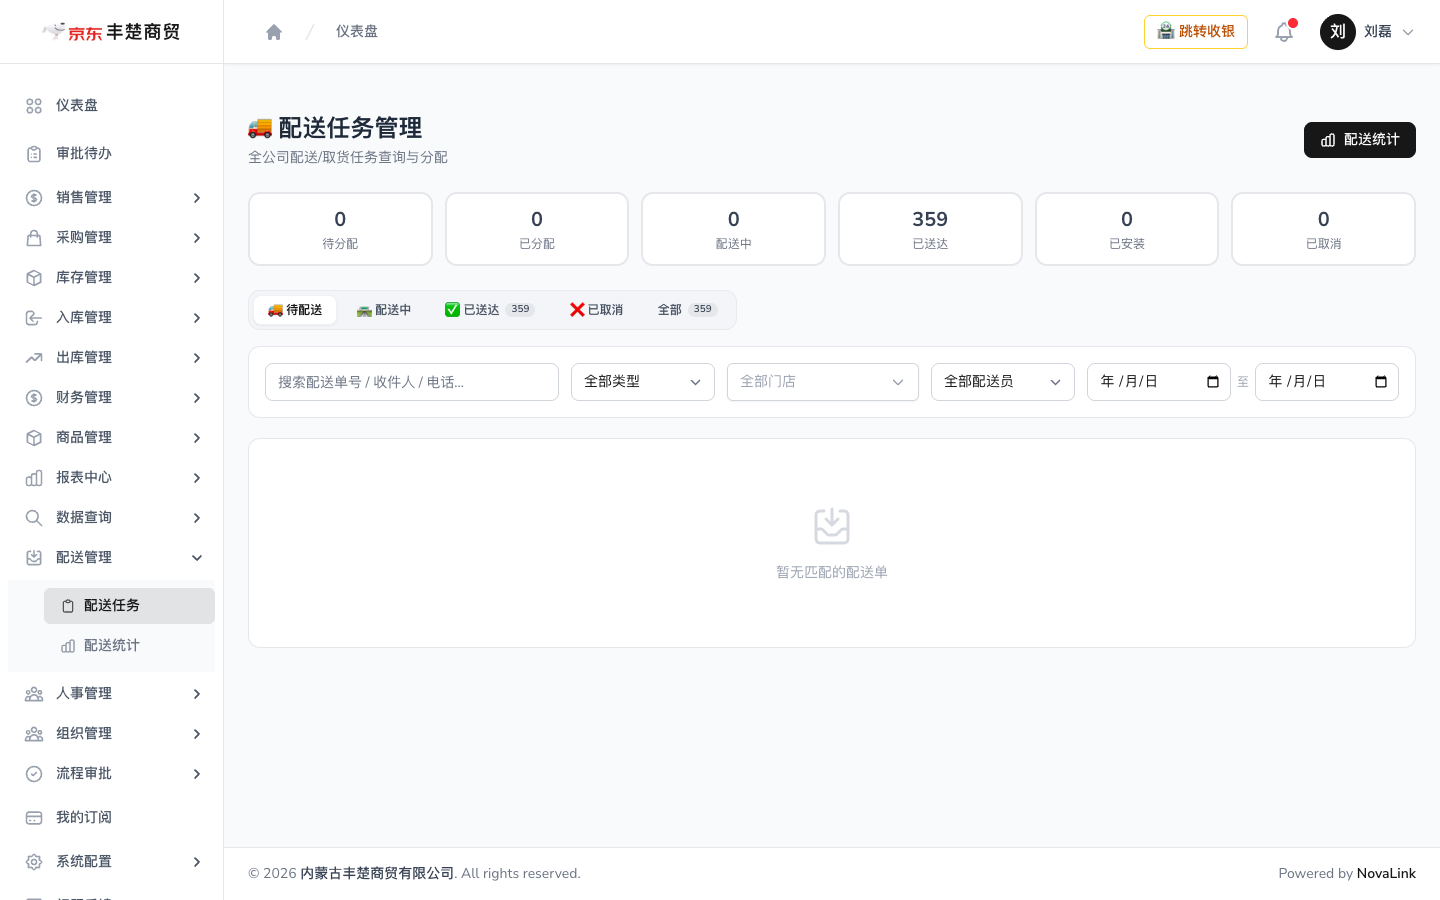Click the start date field
This screenshot has height=900, width=1440.
coord(1159,382)
